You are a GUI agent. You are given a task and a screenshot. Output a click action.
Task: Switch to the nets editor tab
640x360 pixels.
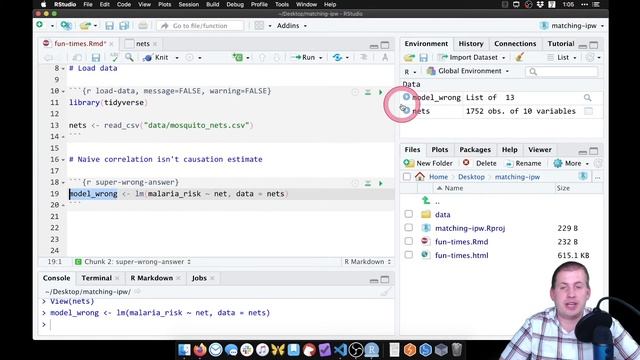tap(142, 44)
